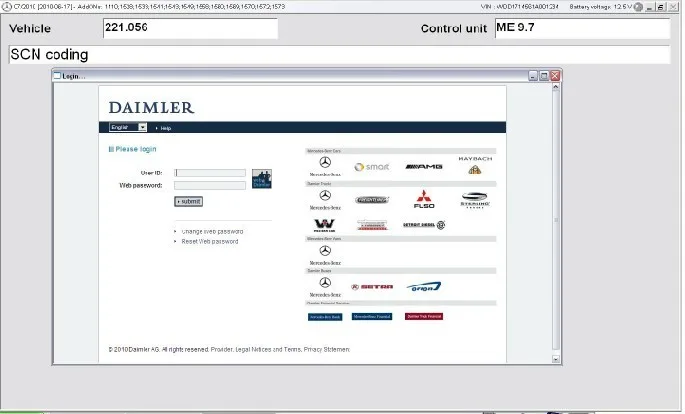Screen dimensions: 685x414
Task: Open the Privacy Statement footer link
Action: (327, 349)
